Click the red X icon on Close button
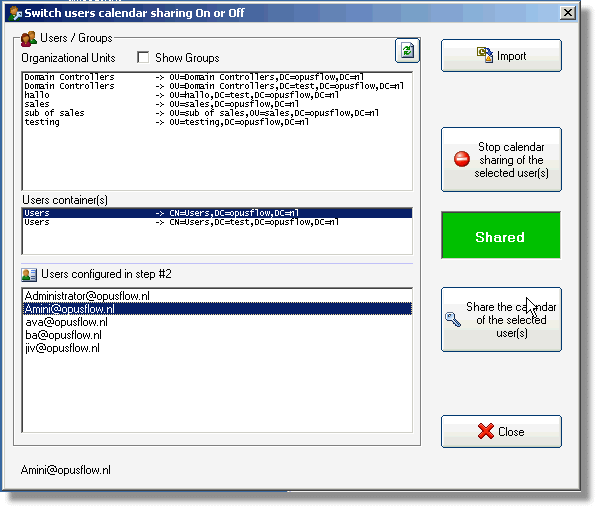This screenshot has height=506, width=595. click(486, 431)
